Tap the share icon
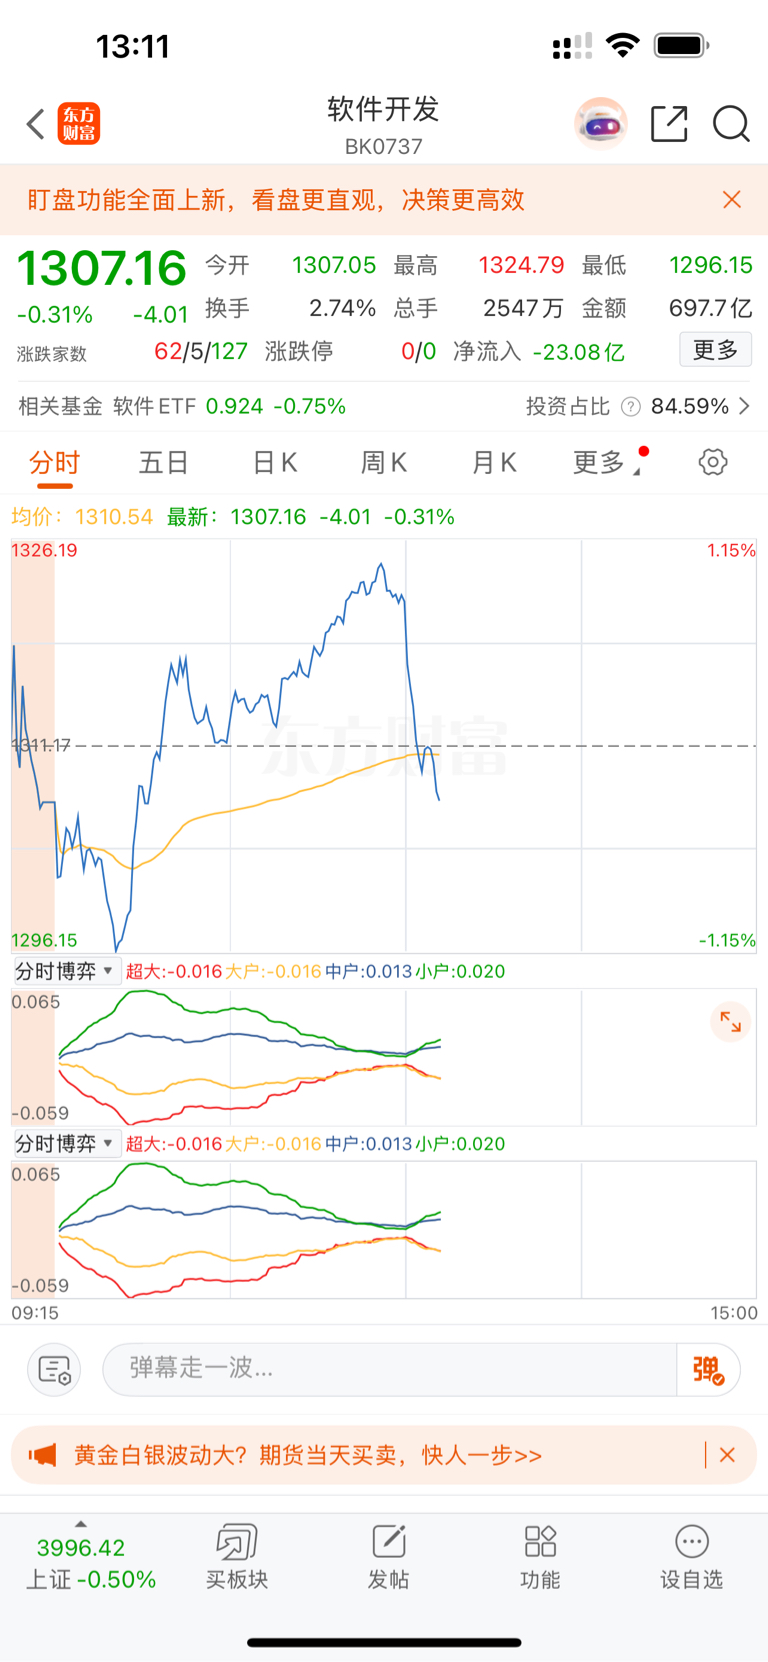Viewport: 768px width, 1662px height. click(x=669, y=124)
